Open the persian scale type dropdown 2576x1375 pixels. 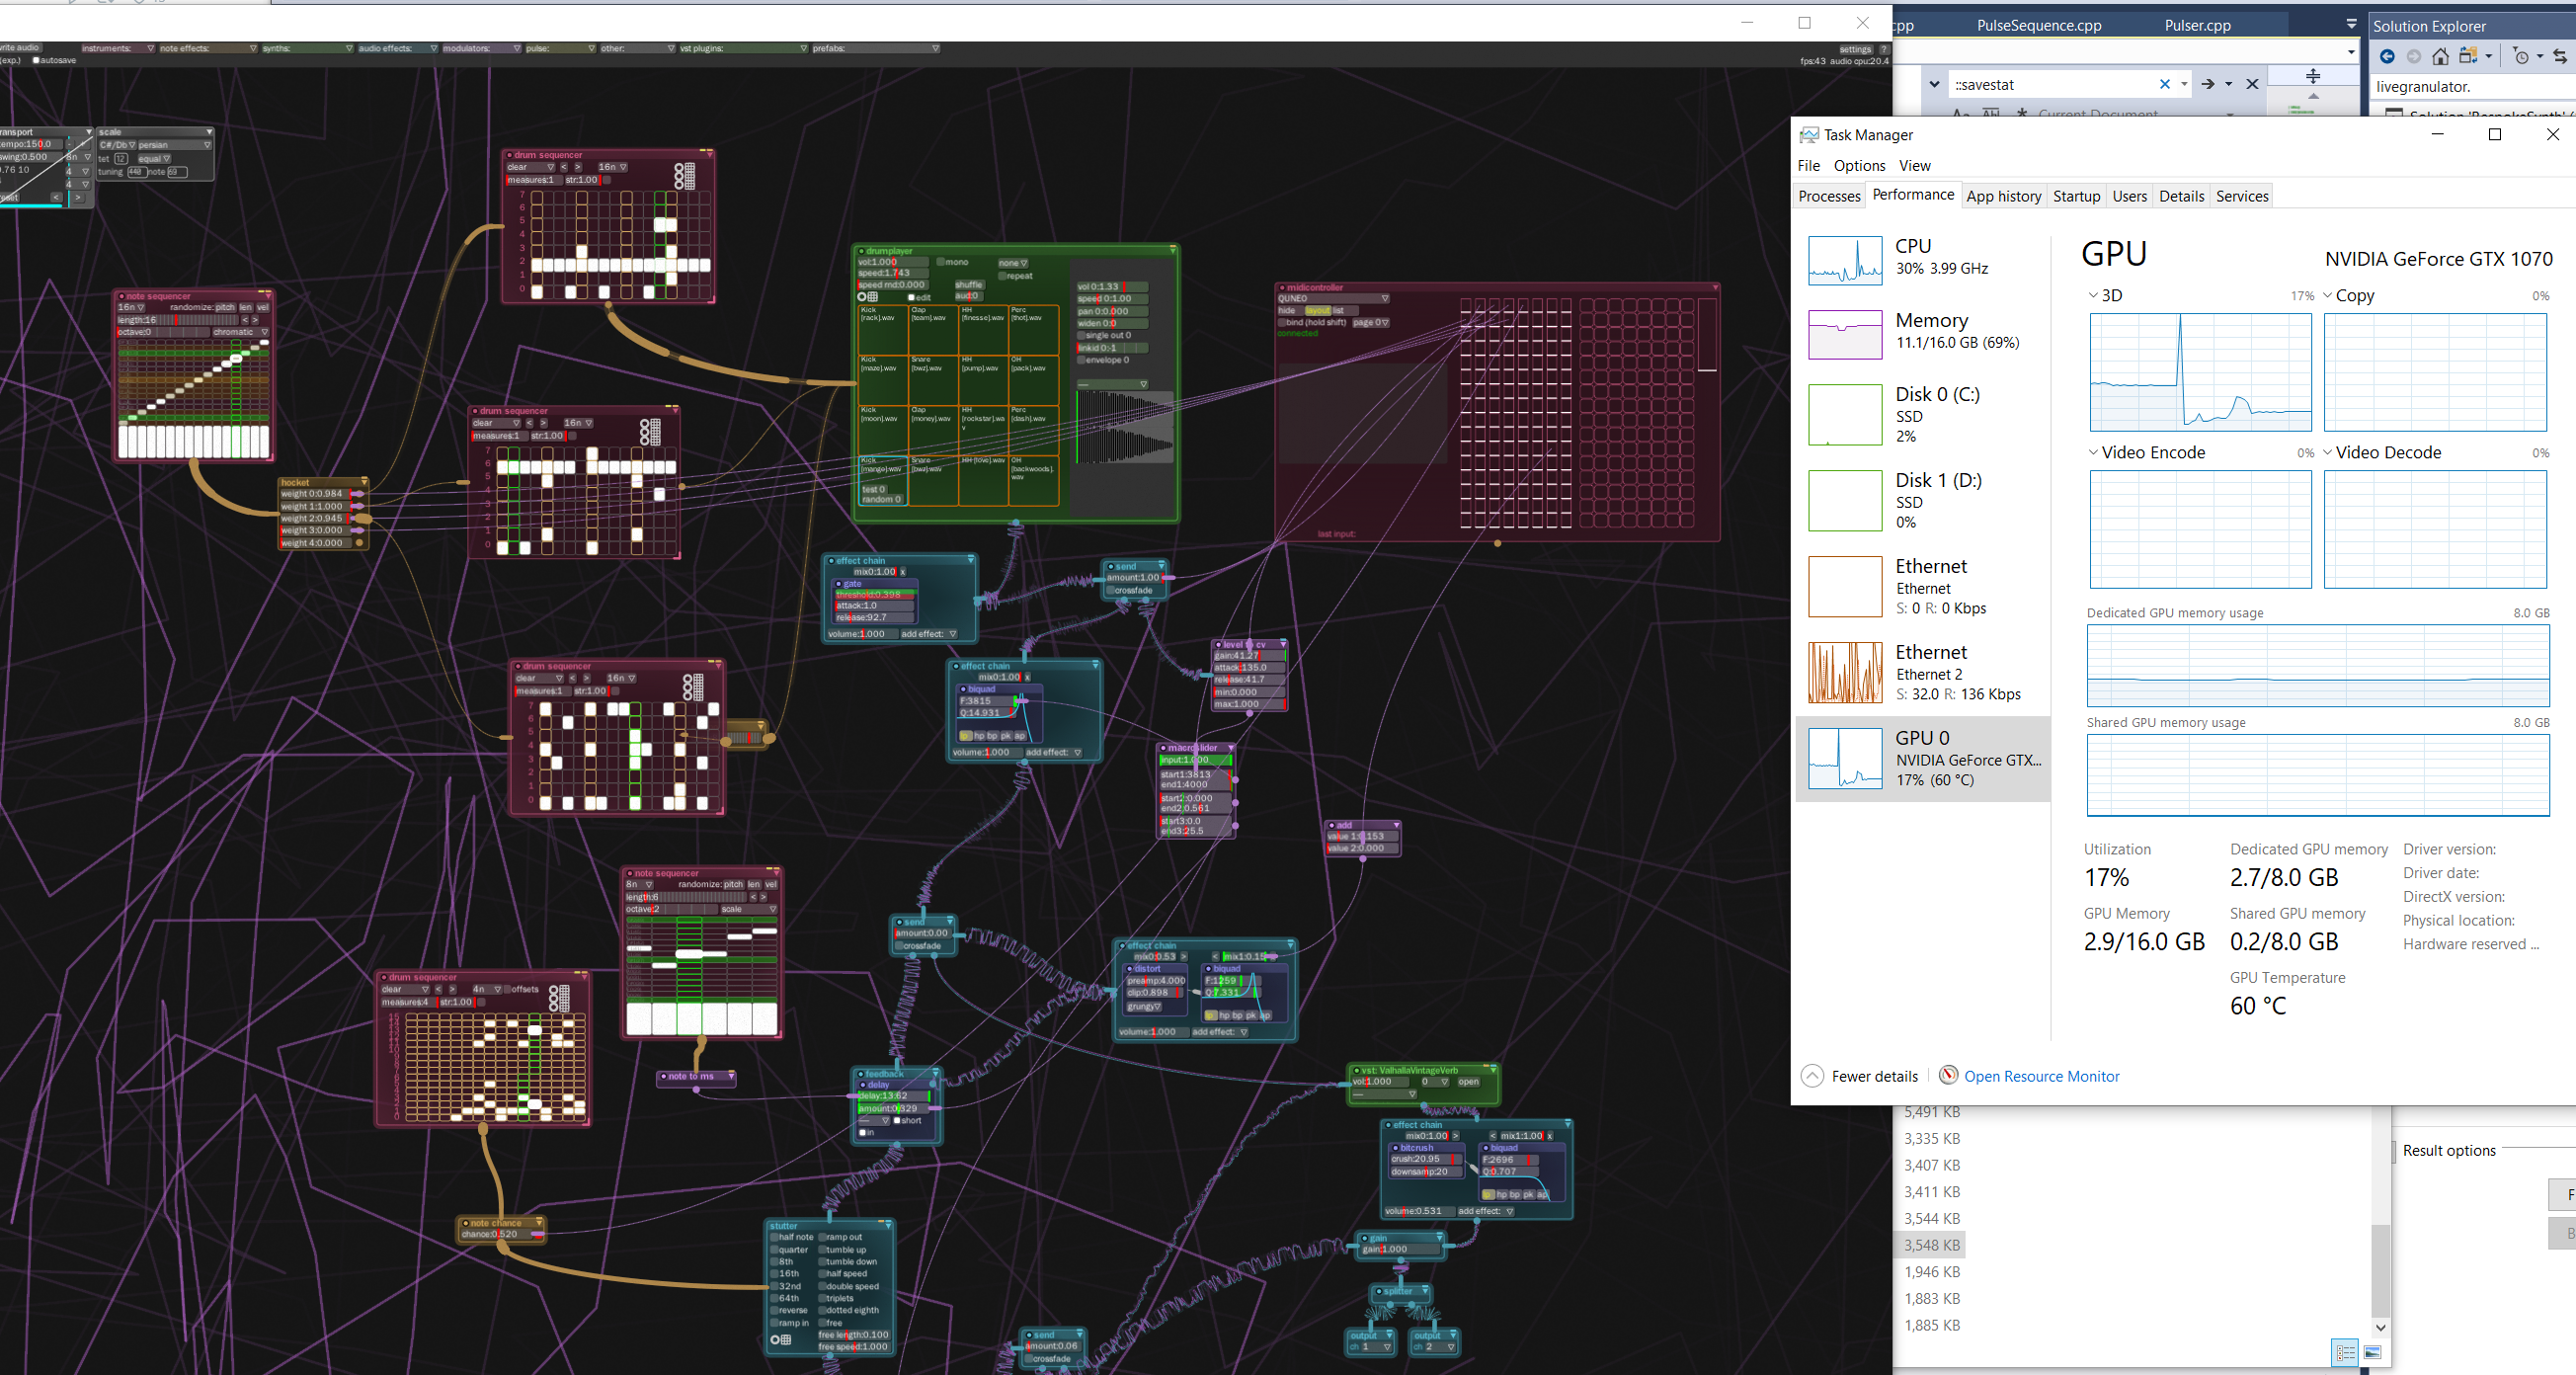pos(174,145)
